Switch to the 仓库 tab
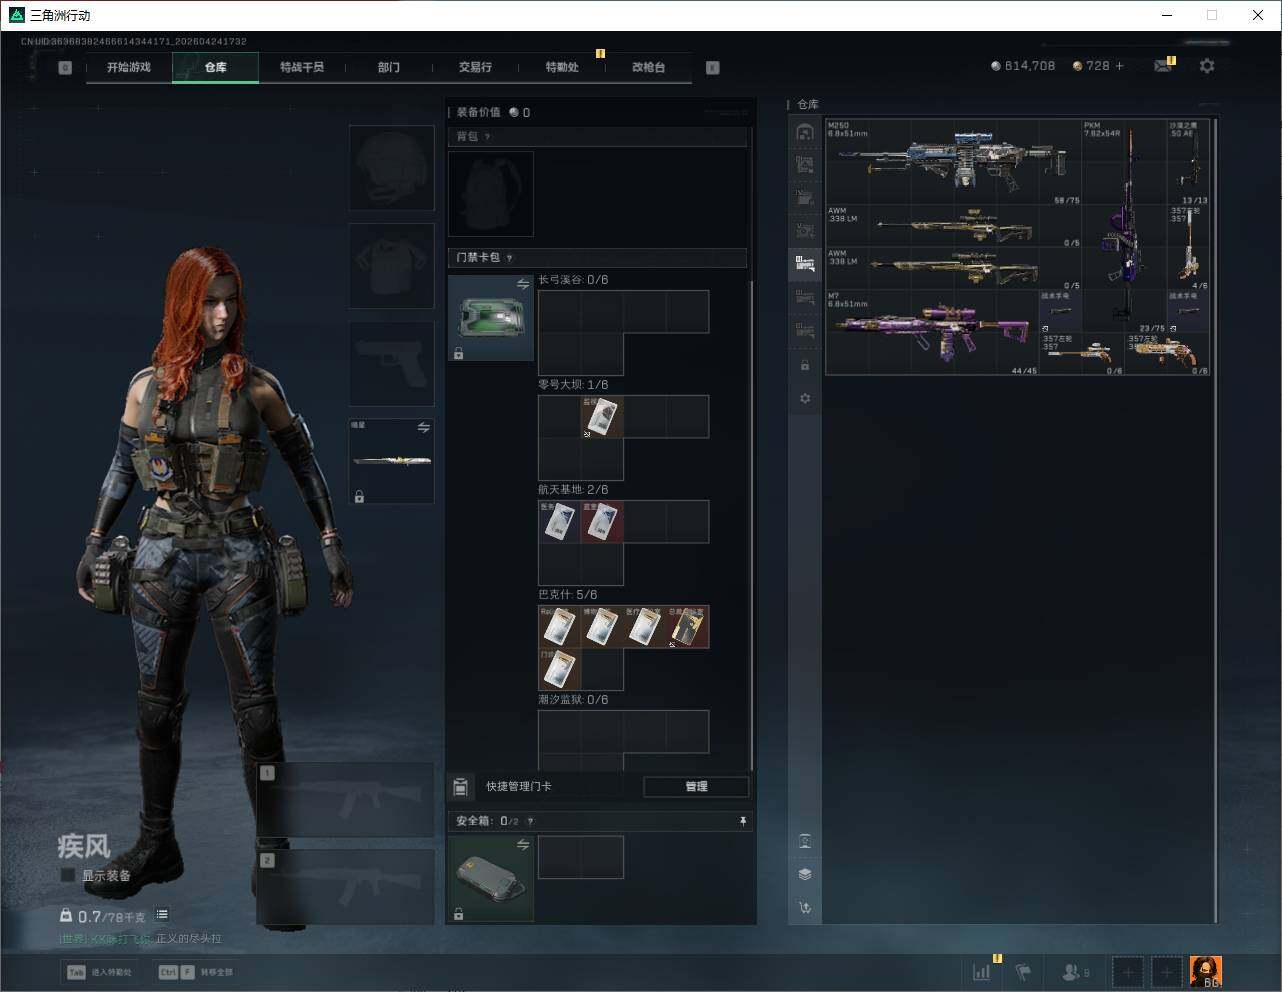 [215, 67]
